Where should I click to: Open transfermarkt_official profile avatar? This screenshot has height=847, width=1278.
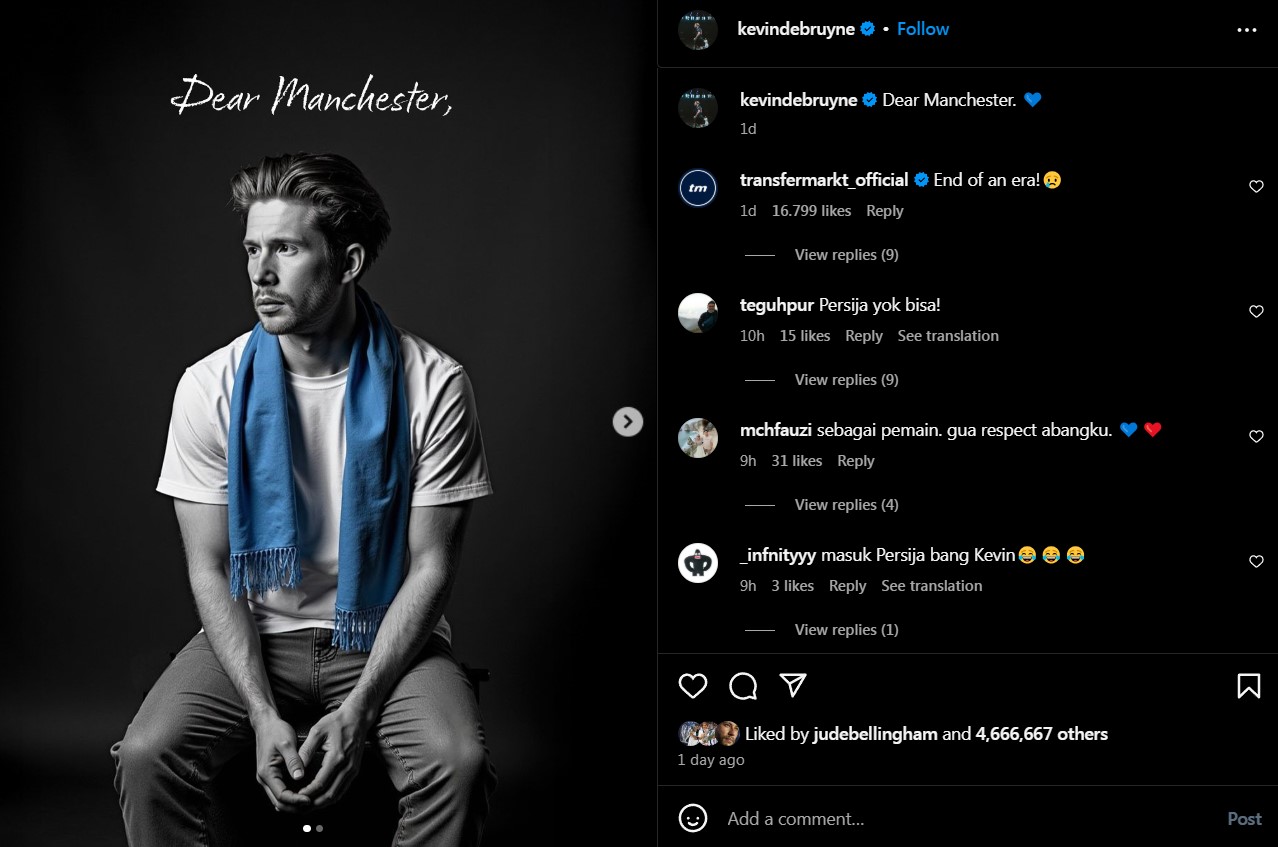pos(698,187)
